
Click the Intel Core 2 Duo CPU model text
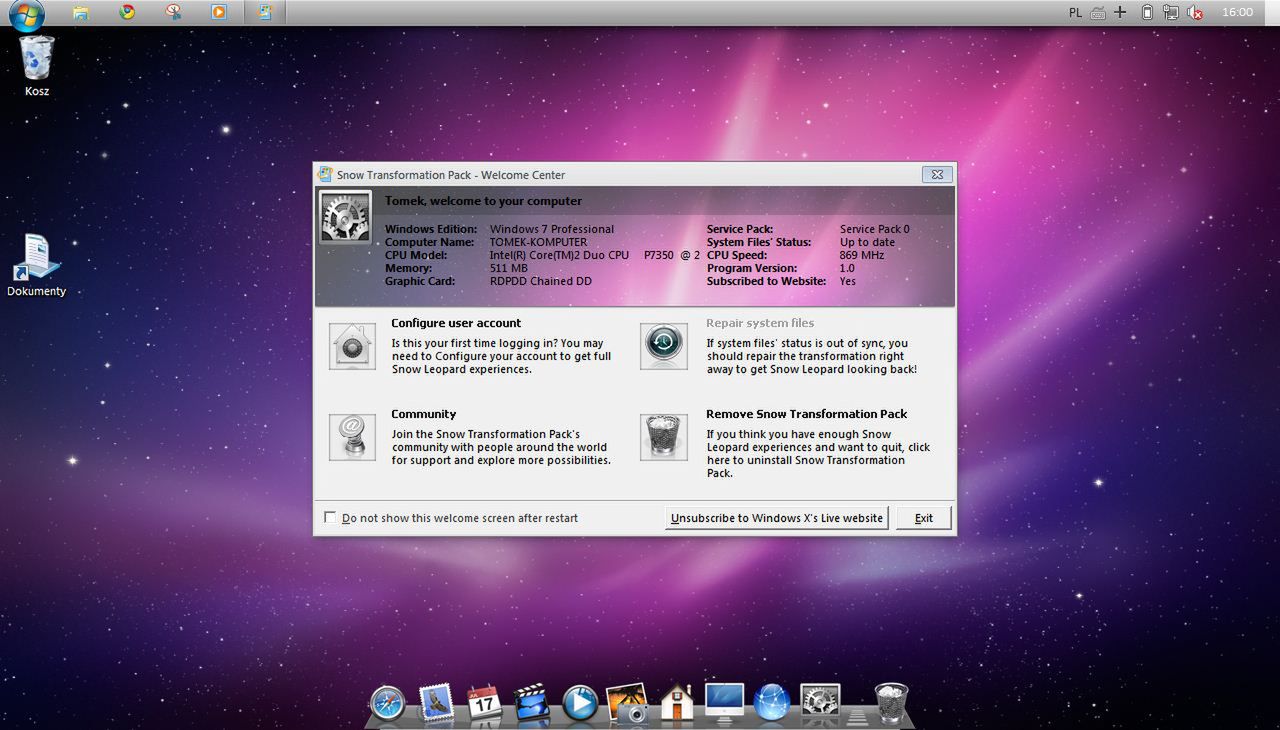(x=595, y=255)
